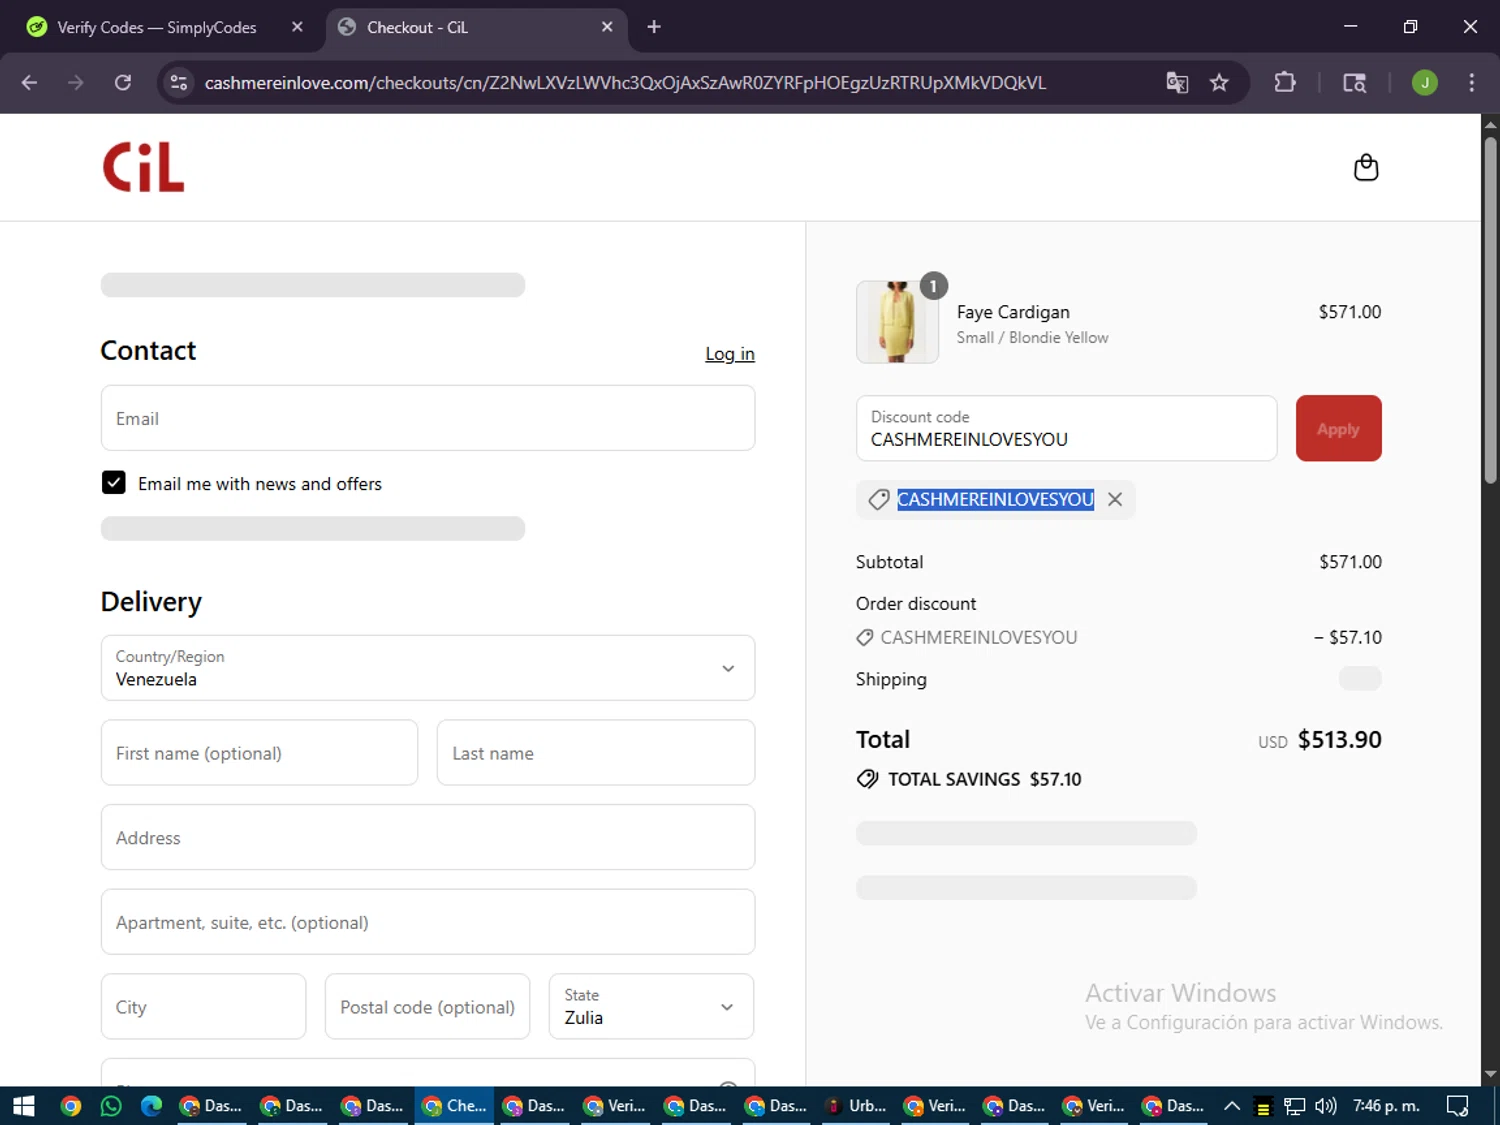The height and width of the screenshot is (1125, 1500).
Task: Open the notification center icon
Action: point(1458,1106)
